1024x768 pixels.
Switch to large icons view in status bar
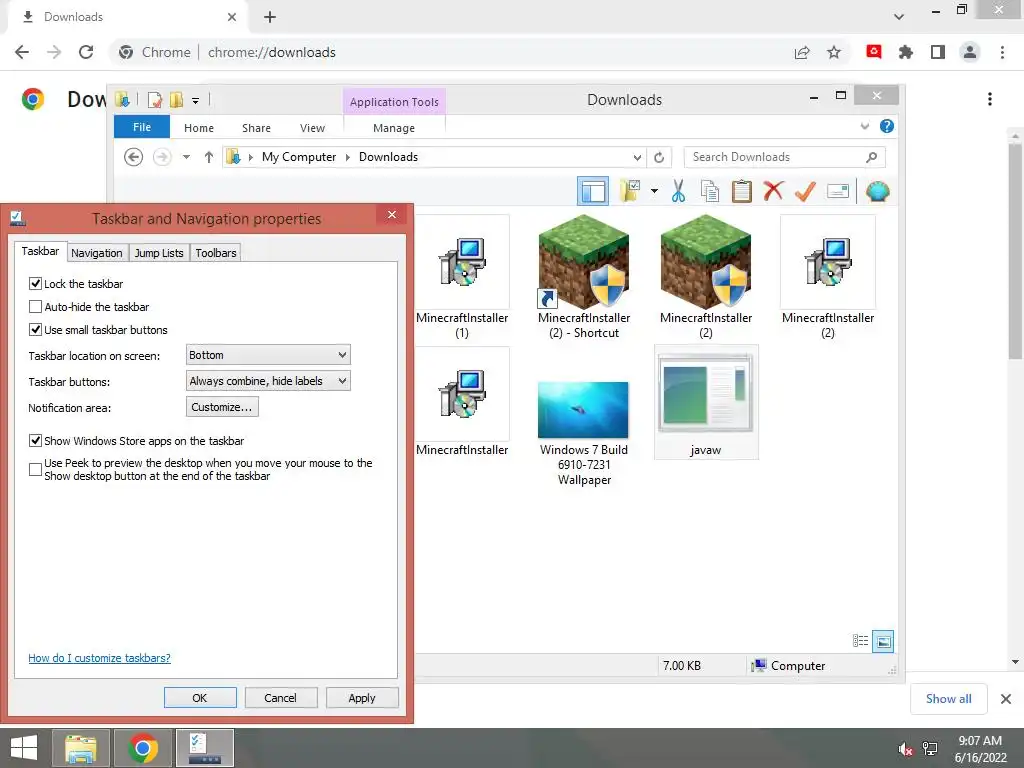tap(883, 641)
